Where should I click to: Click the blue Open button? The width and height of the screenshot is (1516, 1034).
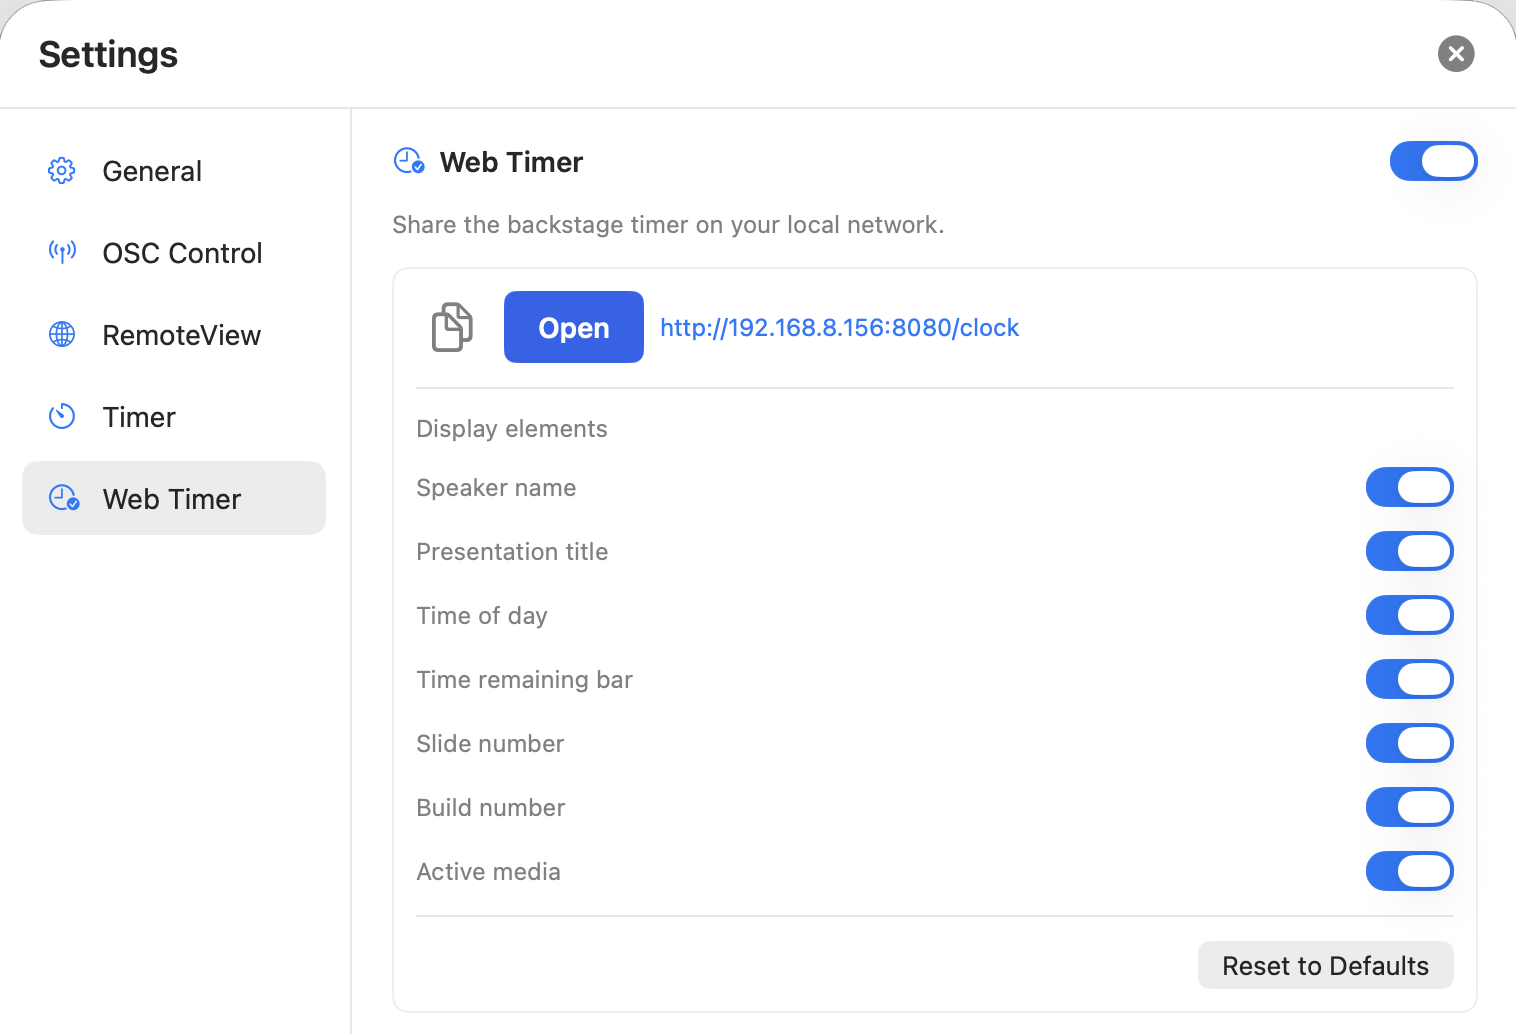click(x=574, y=327)
